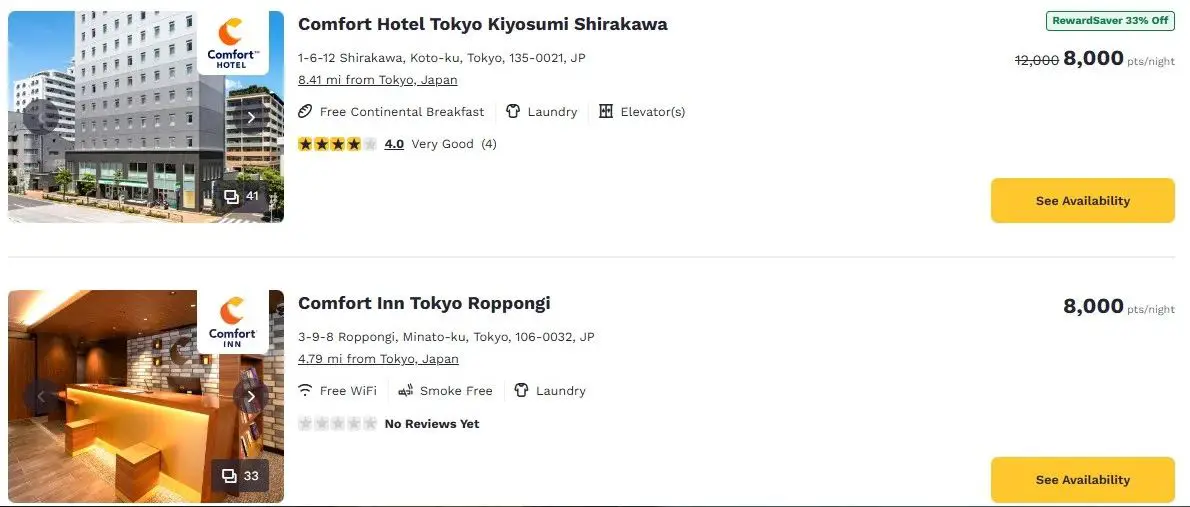Open the 4.0 rating reviews link
The image size is (1190, 507).
click(x=394, y=144)
